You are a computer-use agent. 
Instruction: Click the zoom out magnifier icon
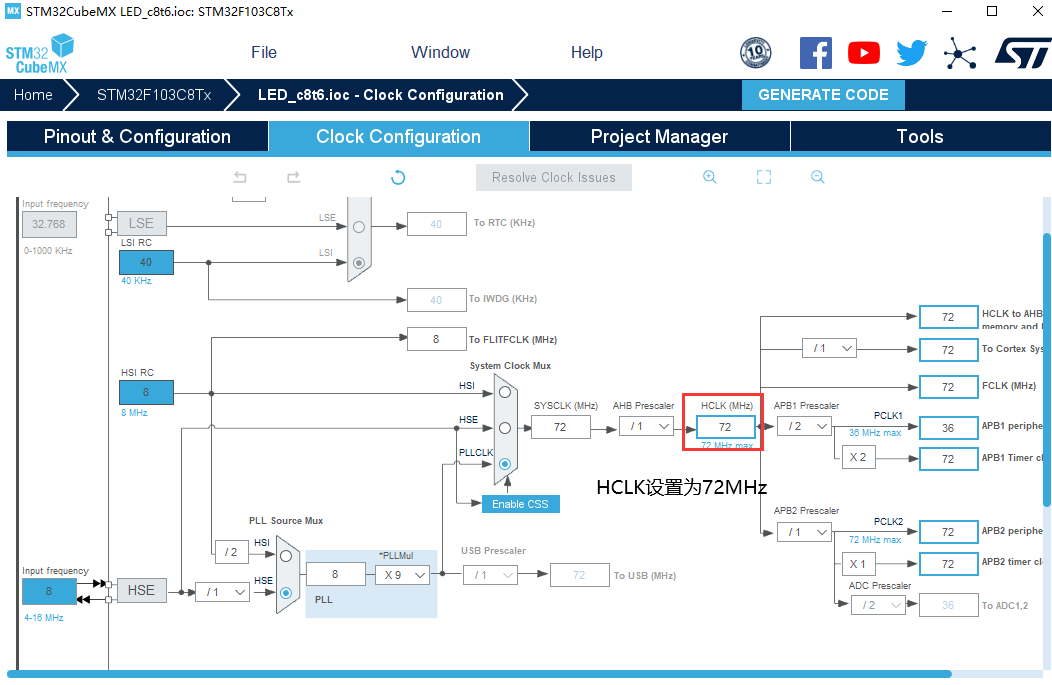817,177
